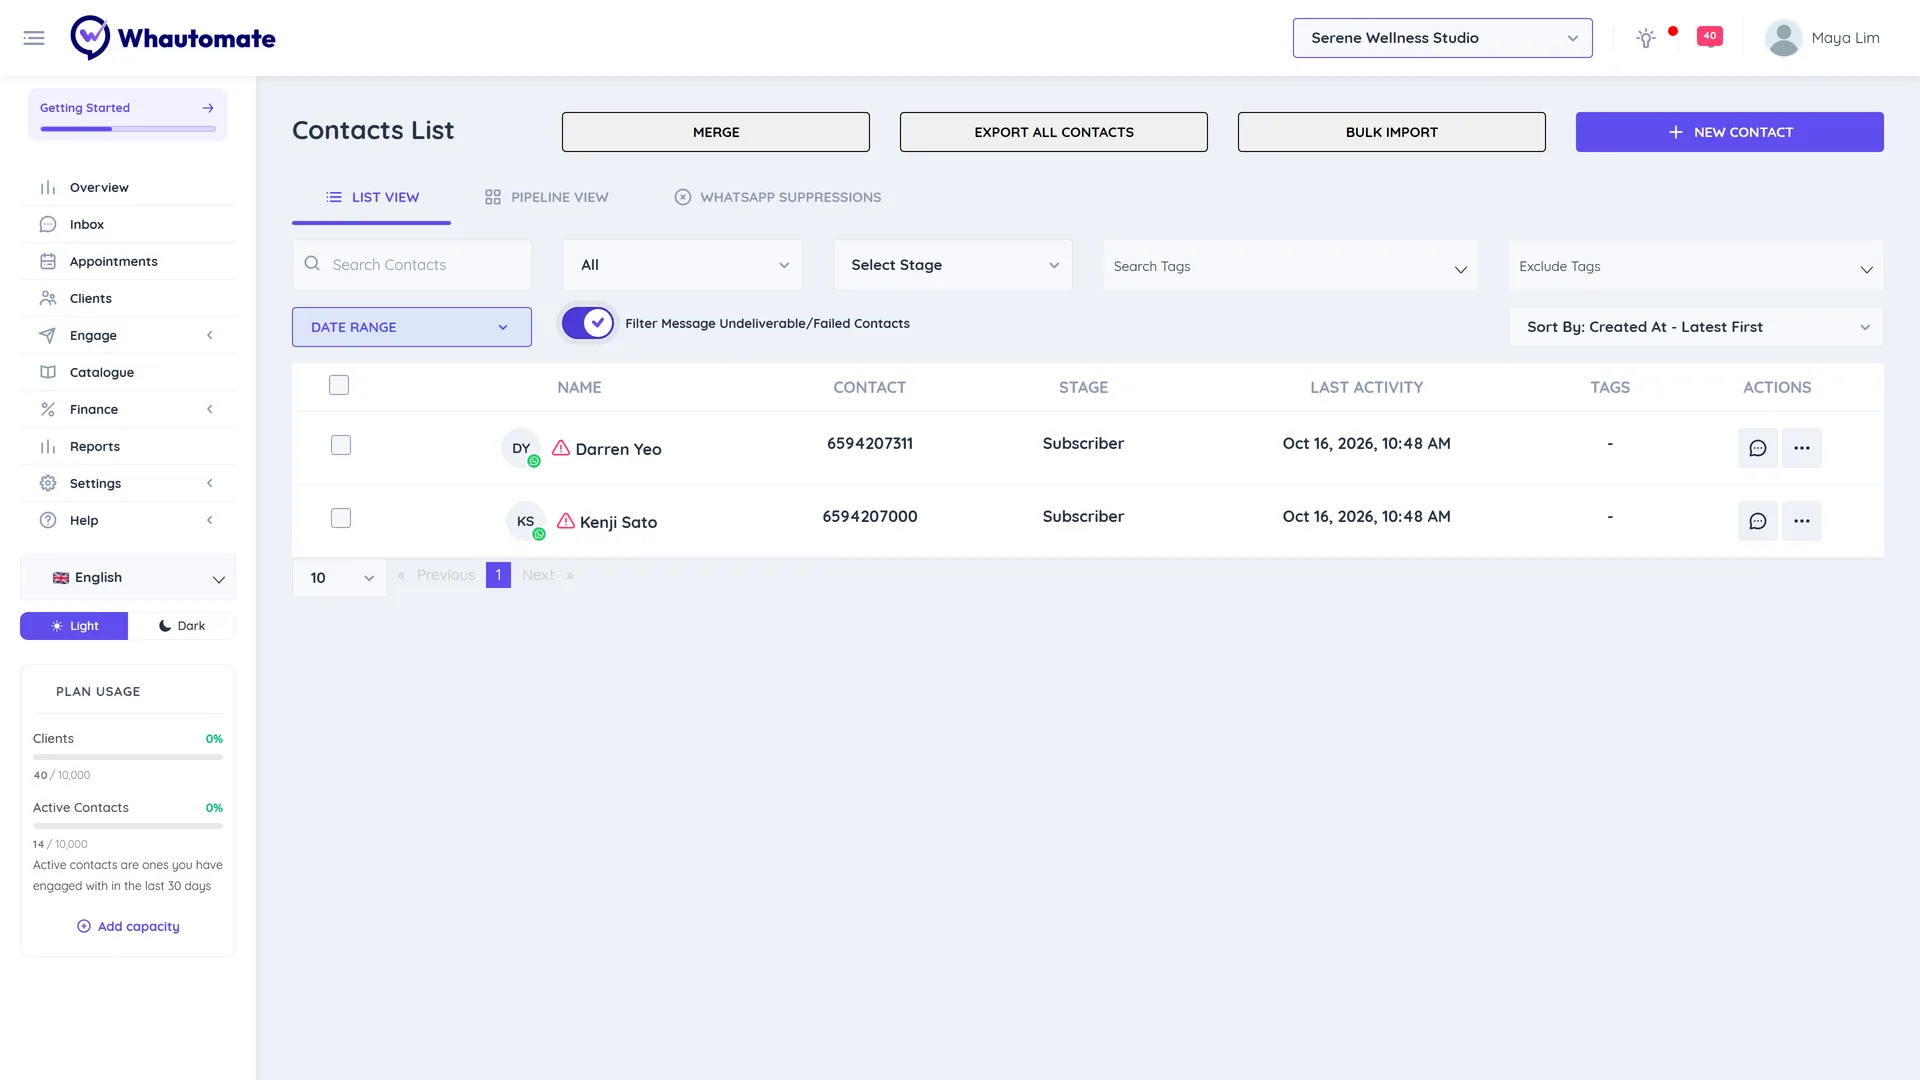This screenshot has height=1080, width=1920.
Task: Check the Darren Yeo row checkbox
Action: [x=341, y=445]
